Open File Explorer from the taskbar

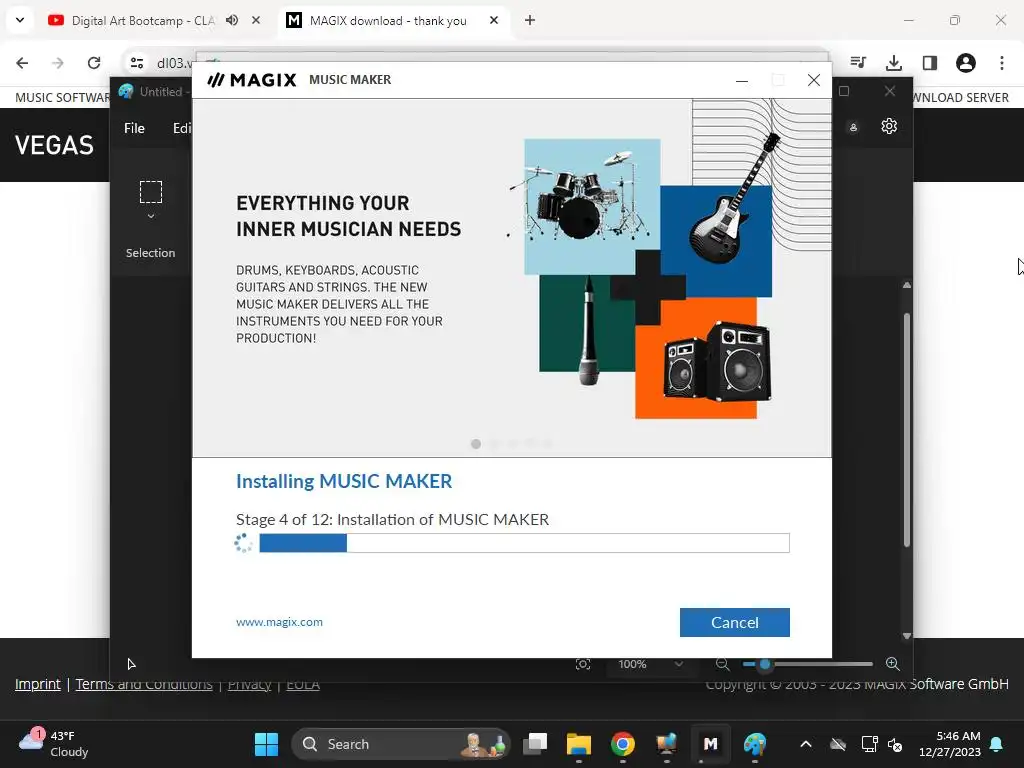coord(579,744)
